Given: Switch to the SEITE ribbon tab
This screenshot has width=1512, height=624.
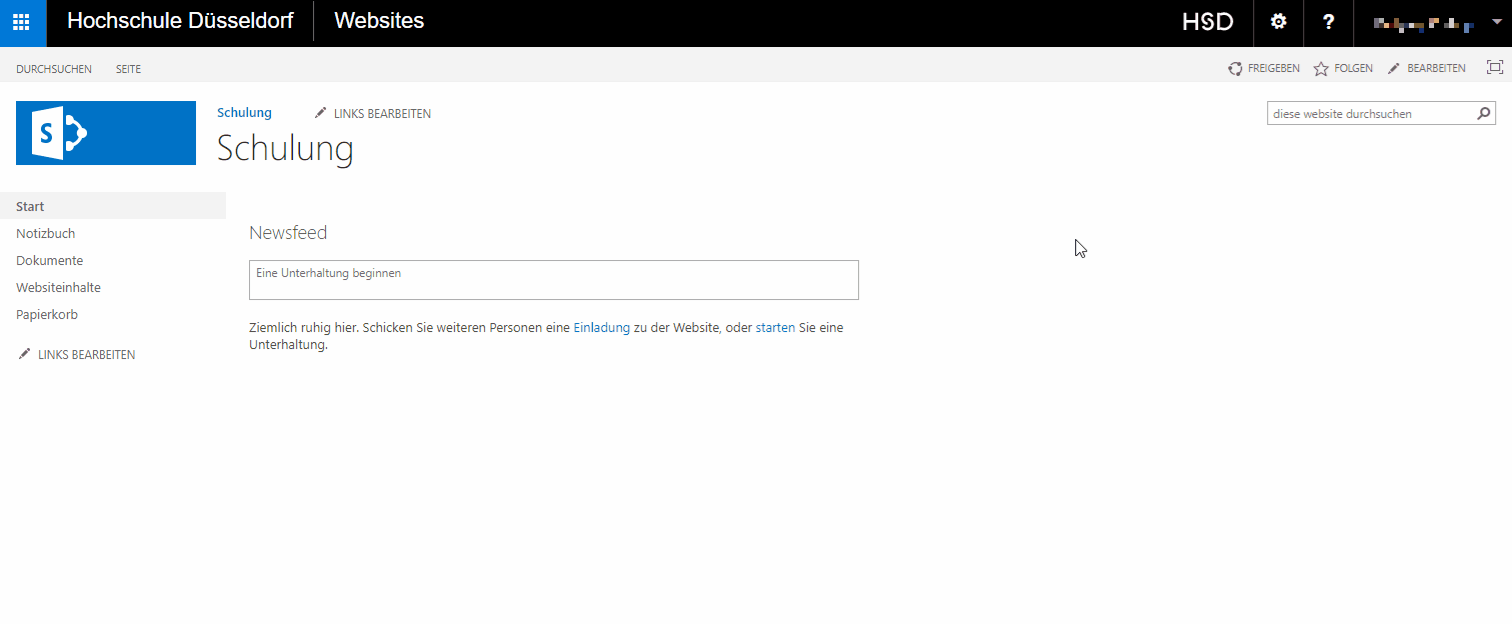Looking at the screenshot, I should pyautogui.click(x=128, y=69).
